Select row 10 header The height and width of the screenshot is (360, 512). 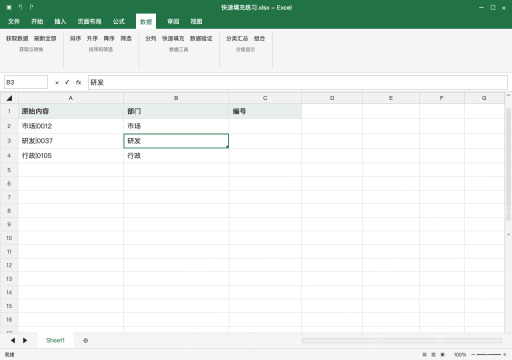click(9, 238)
